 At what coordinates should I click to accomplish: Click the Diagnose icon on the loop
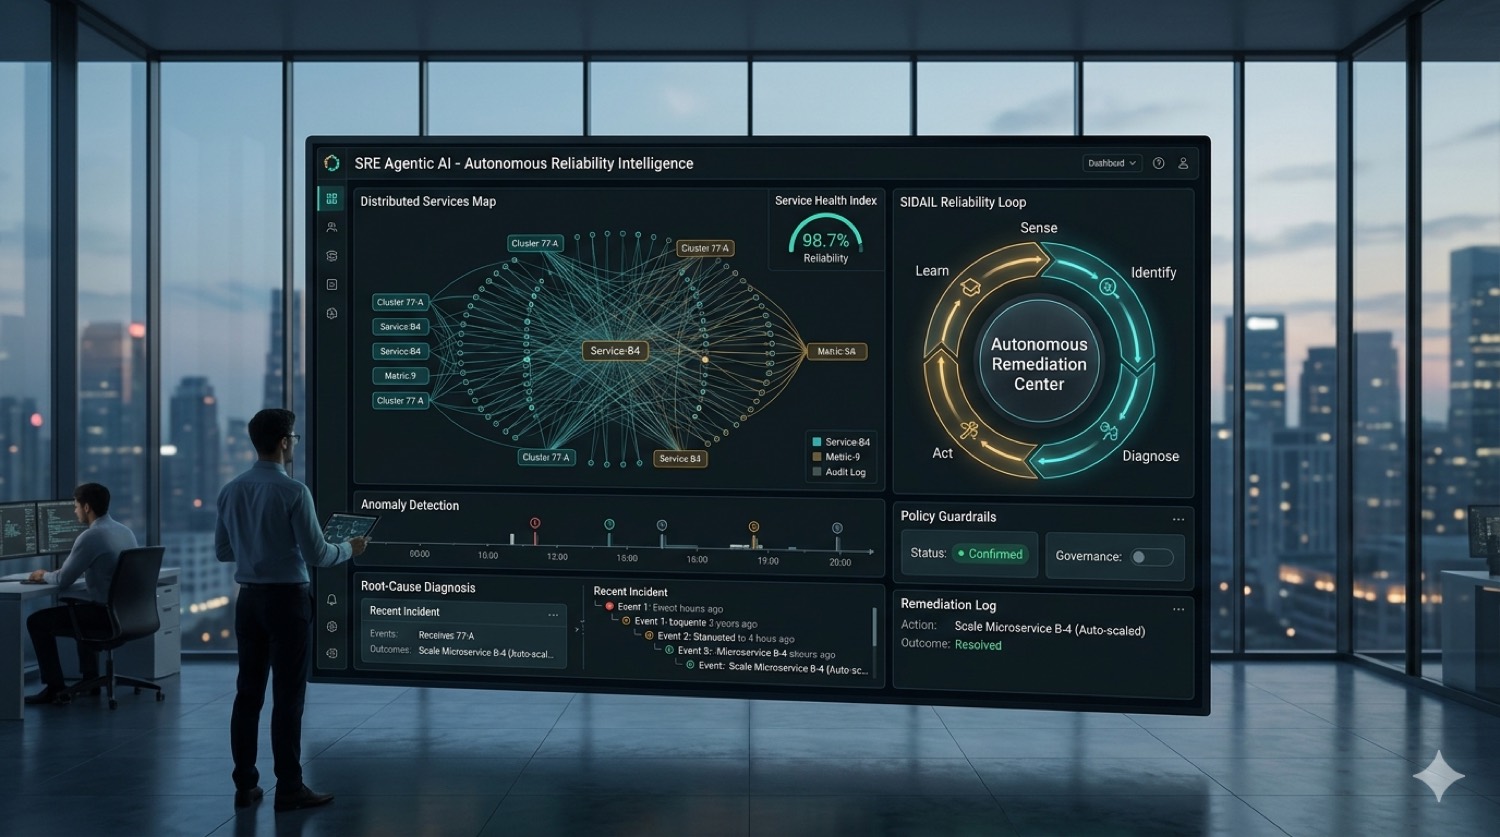(1108, 432)
